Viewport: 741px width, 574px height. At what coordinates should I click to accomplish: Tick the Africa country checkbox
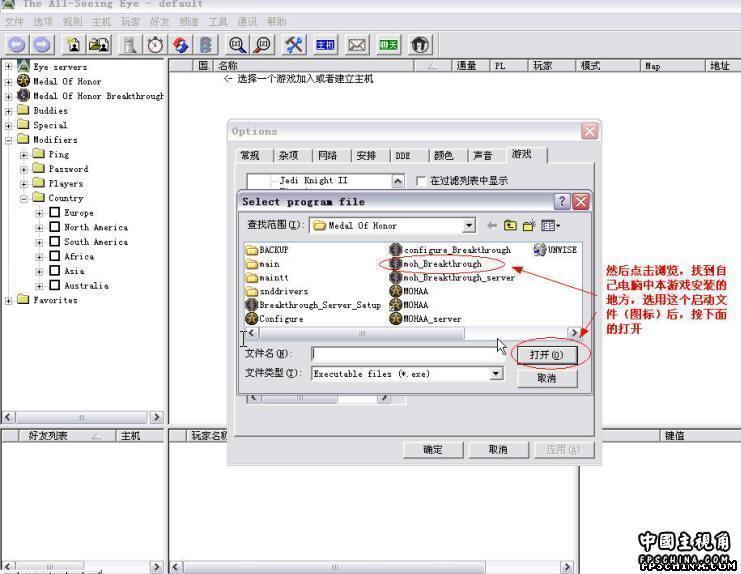54,256
